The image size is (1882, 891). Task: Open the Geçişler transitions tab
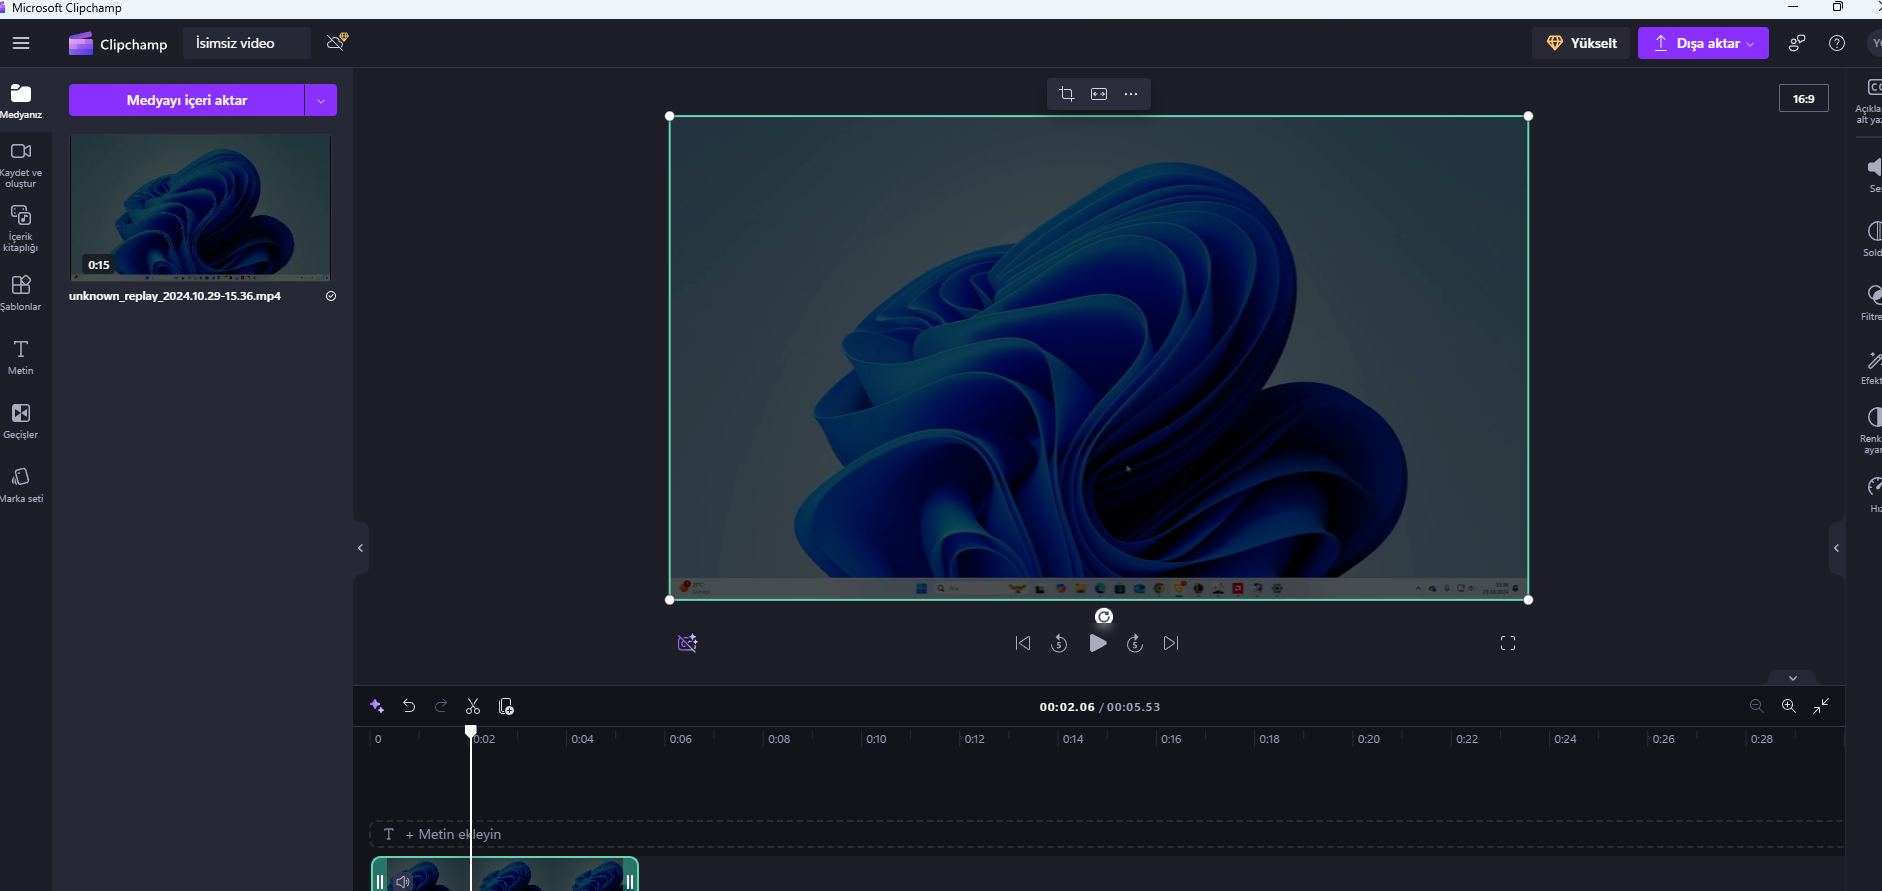pyautogui.click(x=21, y=421)
